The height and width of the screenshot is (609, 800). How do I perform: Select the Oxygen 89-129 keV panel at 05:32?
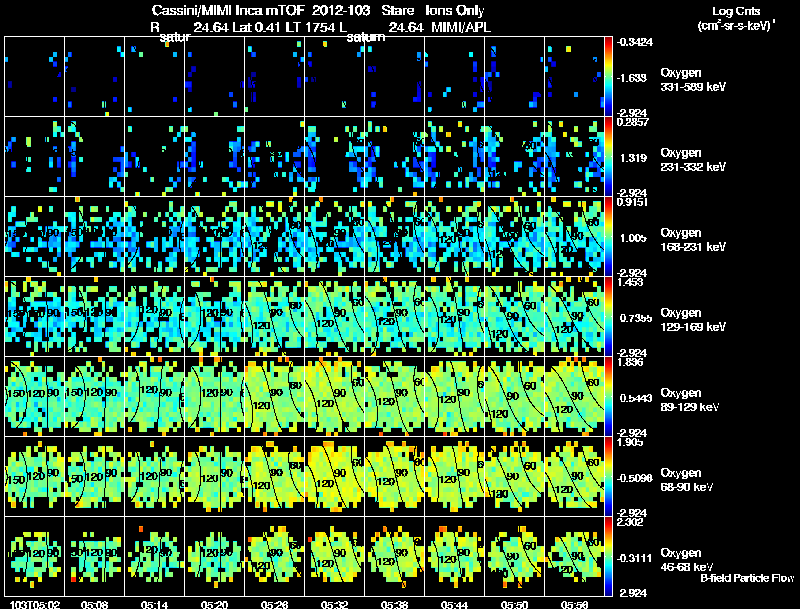tap(335, 396)
